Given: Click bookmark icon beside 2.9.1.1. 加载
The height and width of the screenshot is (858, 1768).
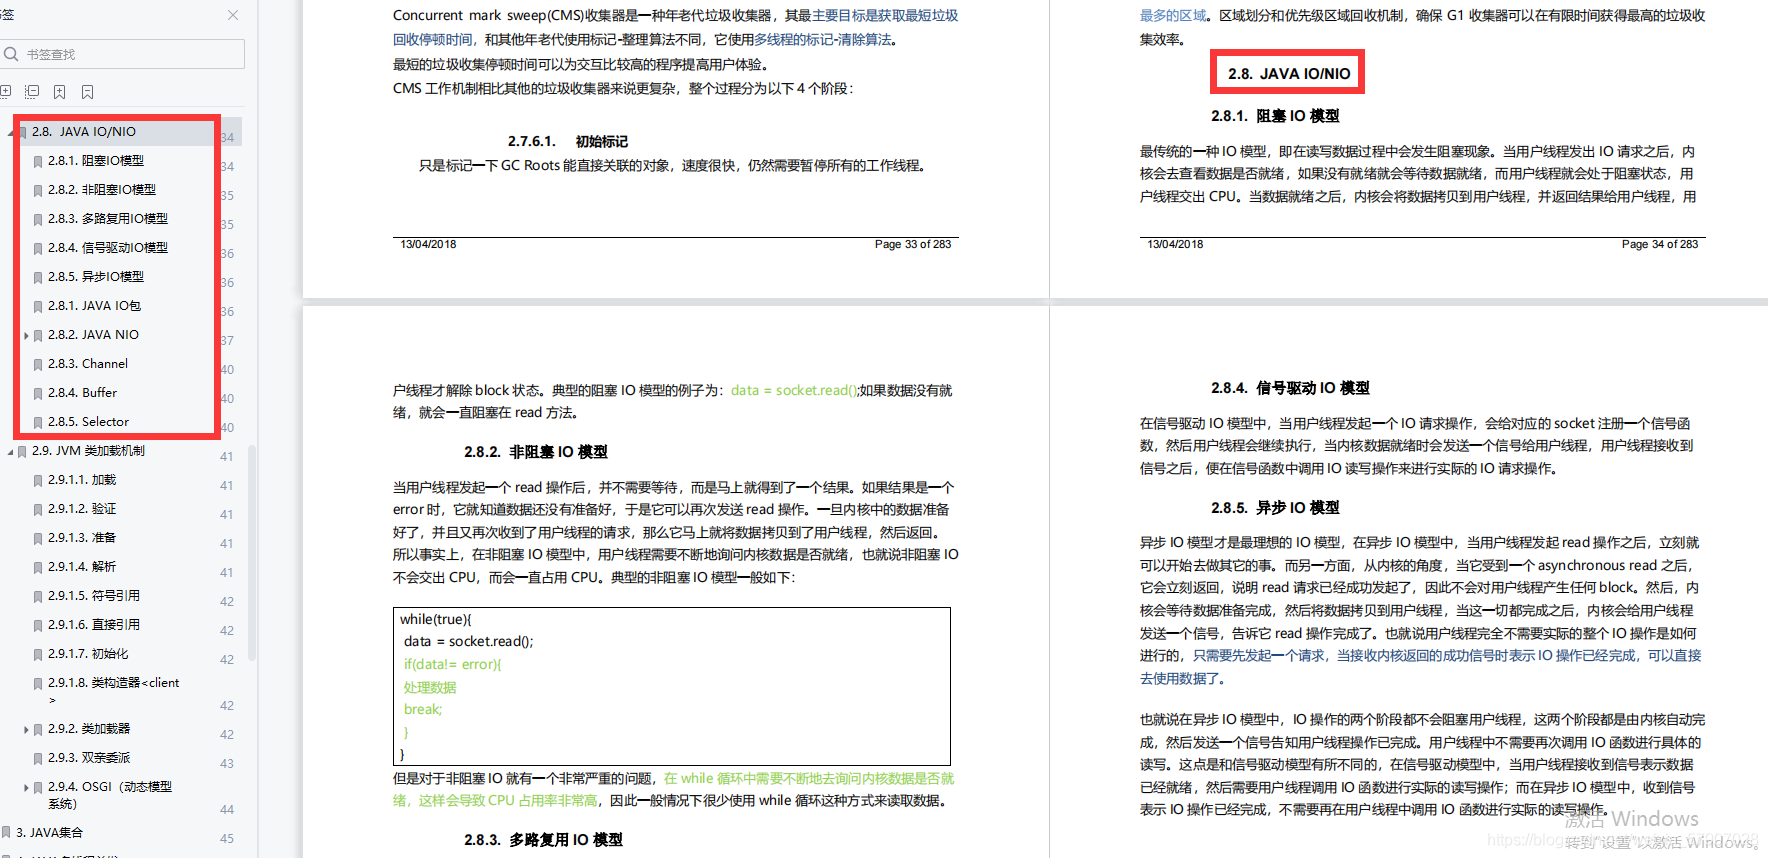Looking at the screenshot, I should pyautogui.click(x=38, y=480).
